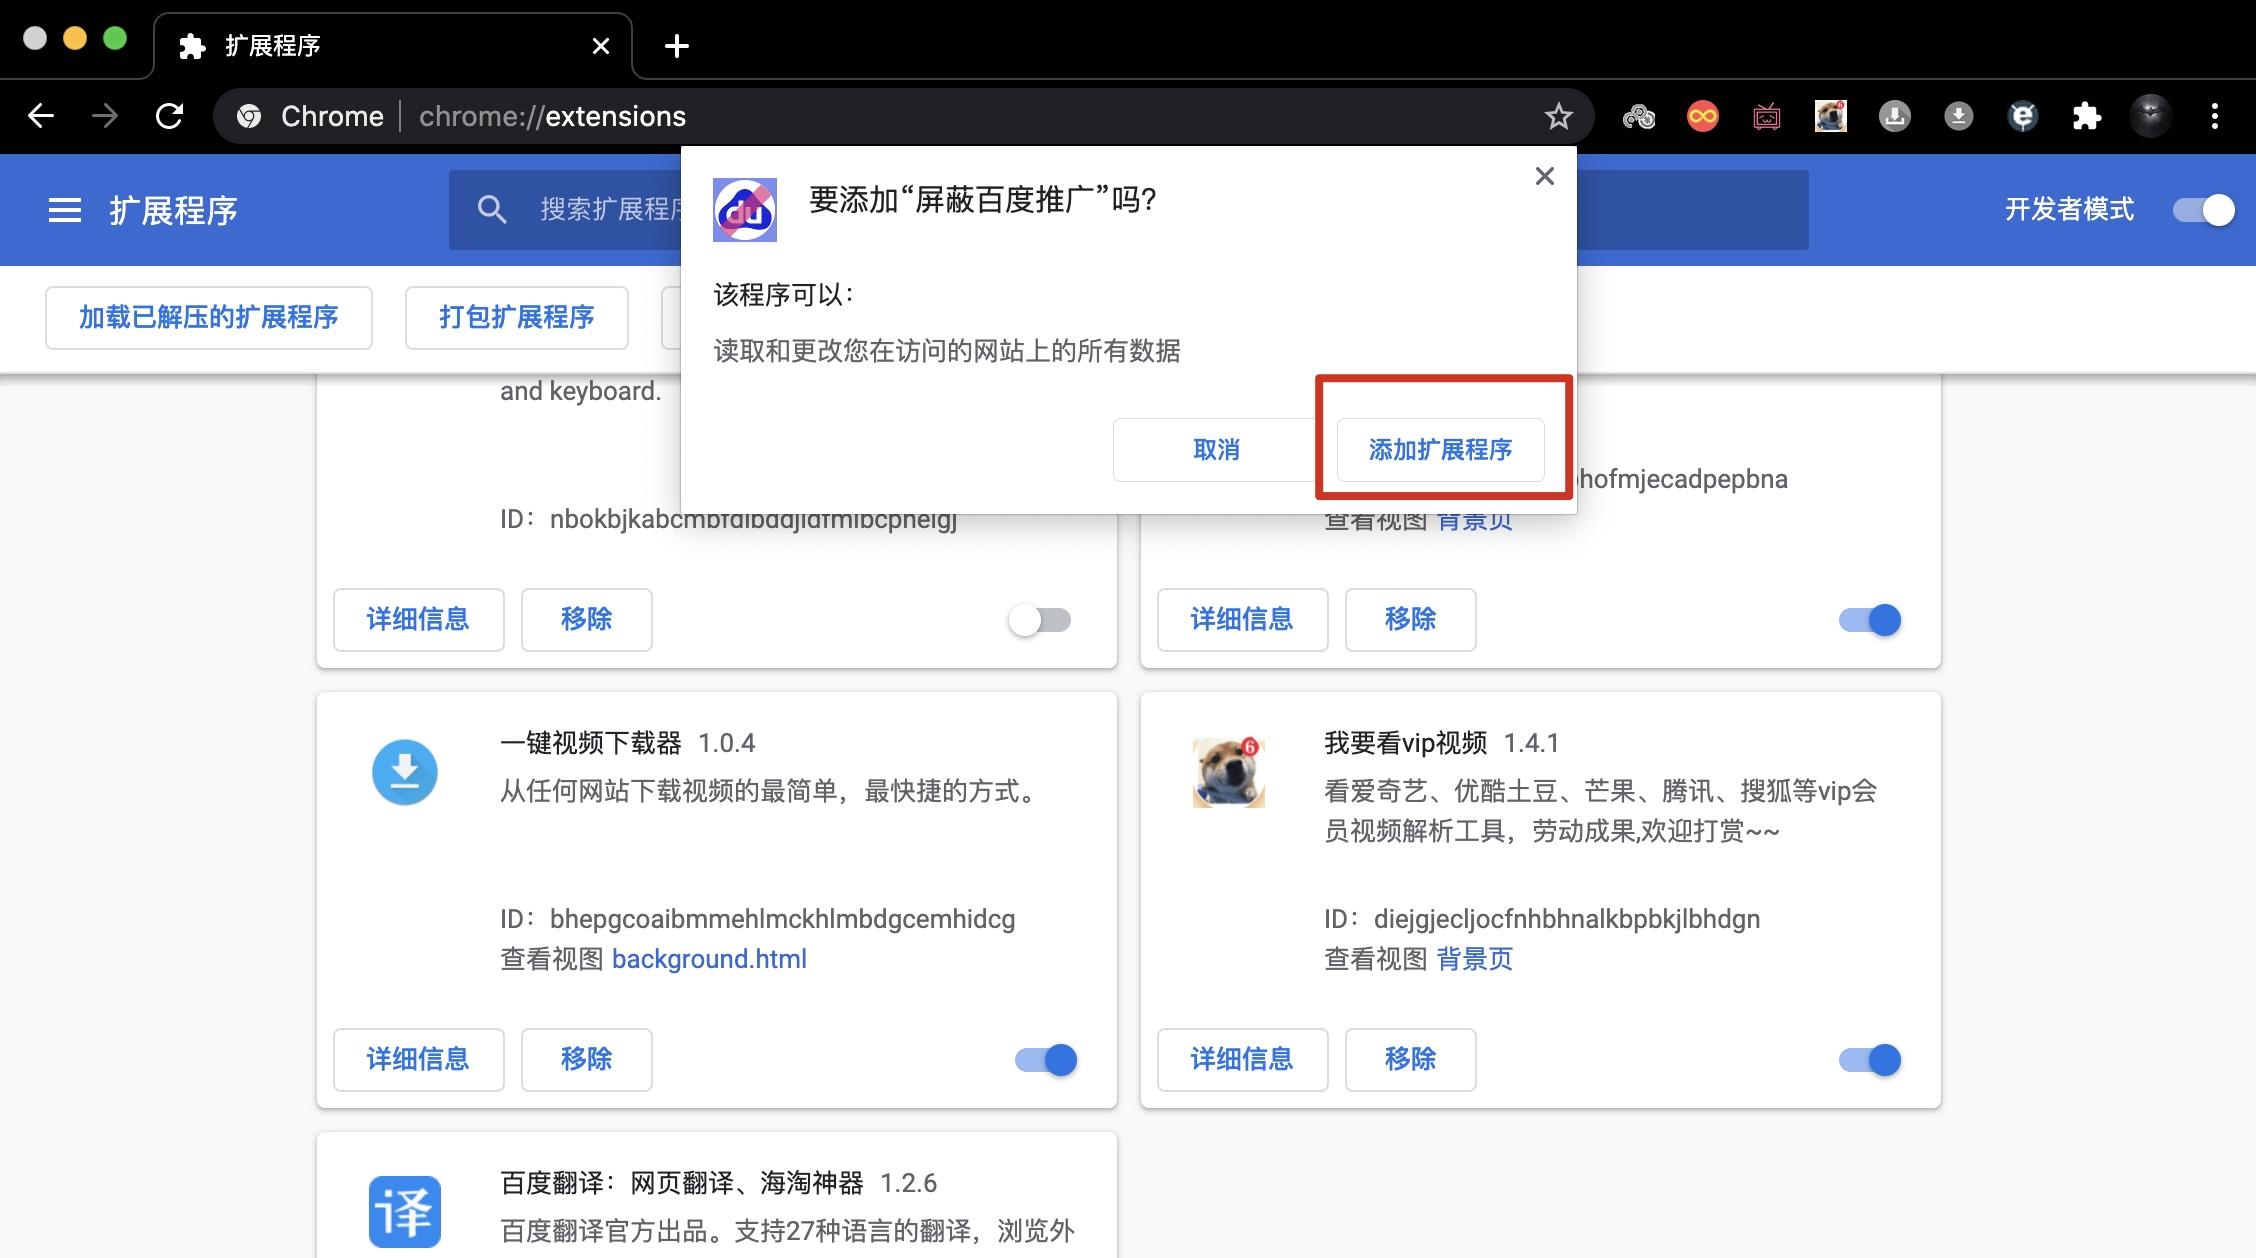Viewport: 2256px width, 1258px height.
Task: Click the 一键视频下载器 1.0.4 title
Action: tap(628, 743)
